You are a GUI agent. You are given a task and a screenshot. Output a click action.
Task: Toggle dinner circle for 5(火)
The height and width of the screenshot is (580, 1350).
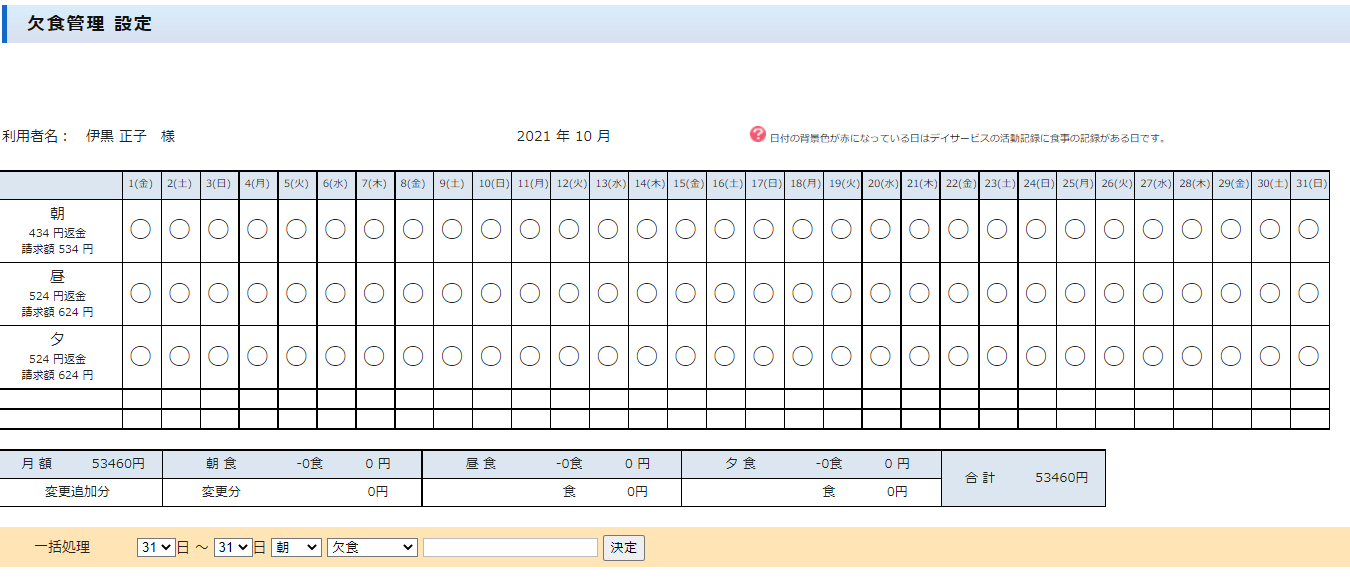[296, 356]
